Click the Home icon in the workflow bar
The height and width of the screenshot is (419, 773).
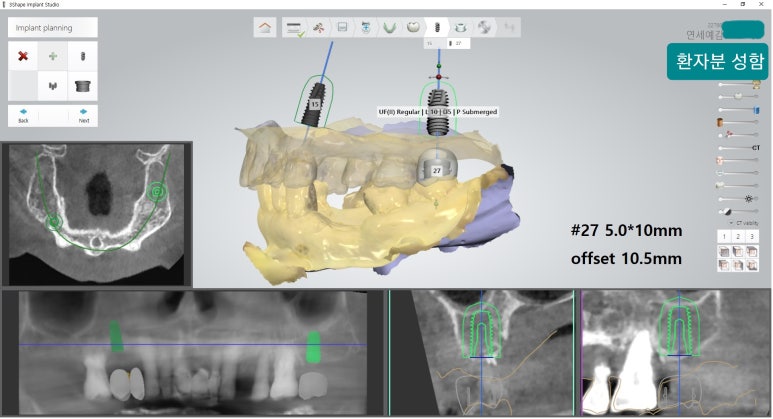264,28
